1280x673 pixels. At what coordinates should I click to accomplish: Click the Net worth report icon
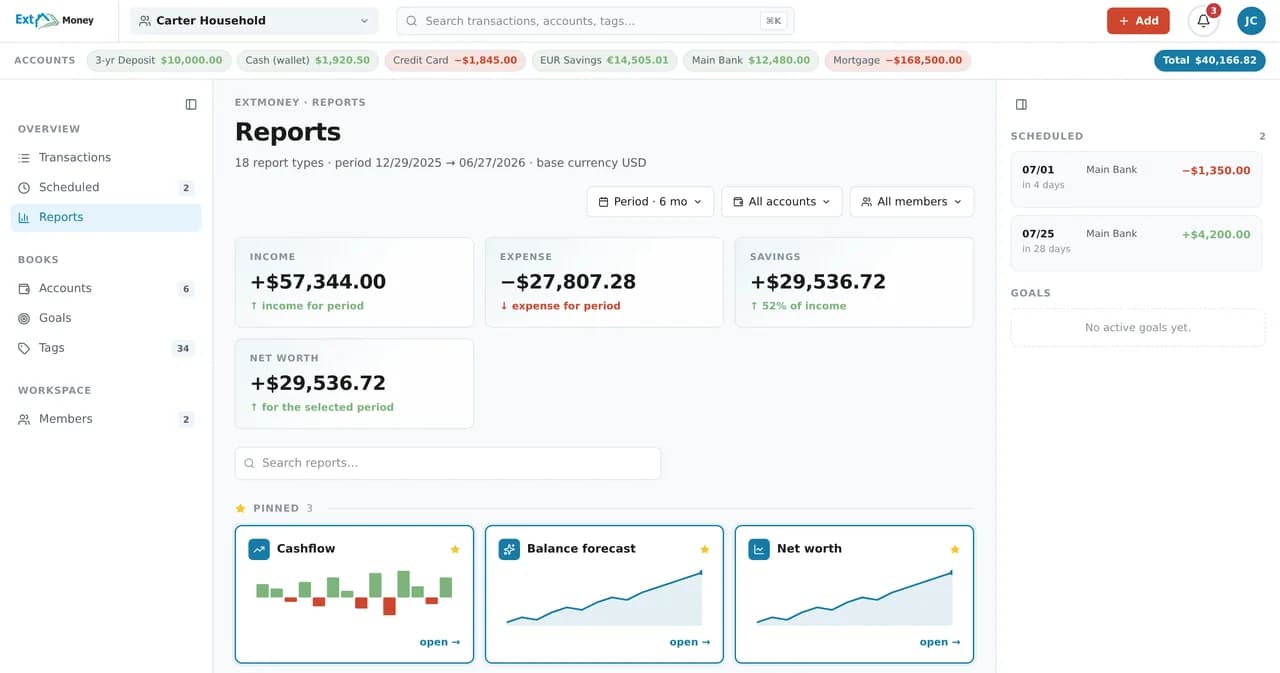(x=759, y=549)
